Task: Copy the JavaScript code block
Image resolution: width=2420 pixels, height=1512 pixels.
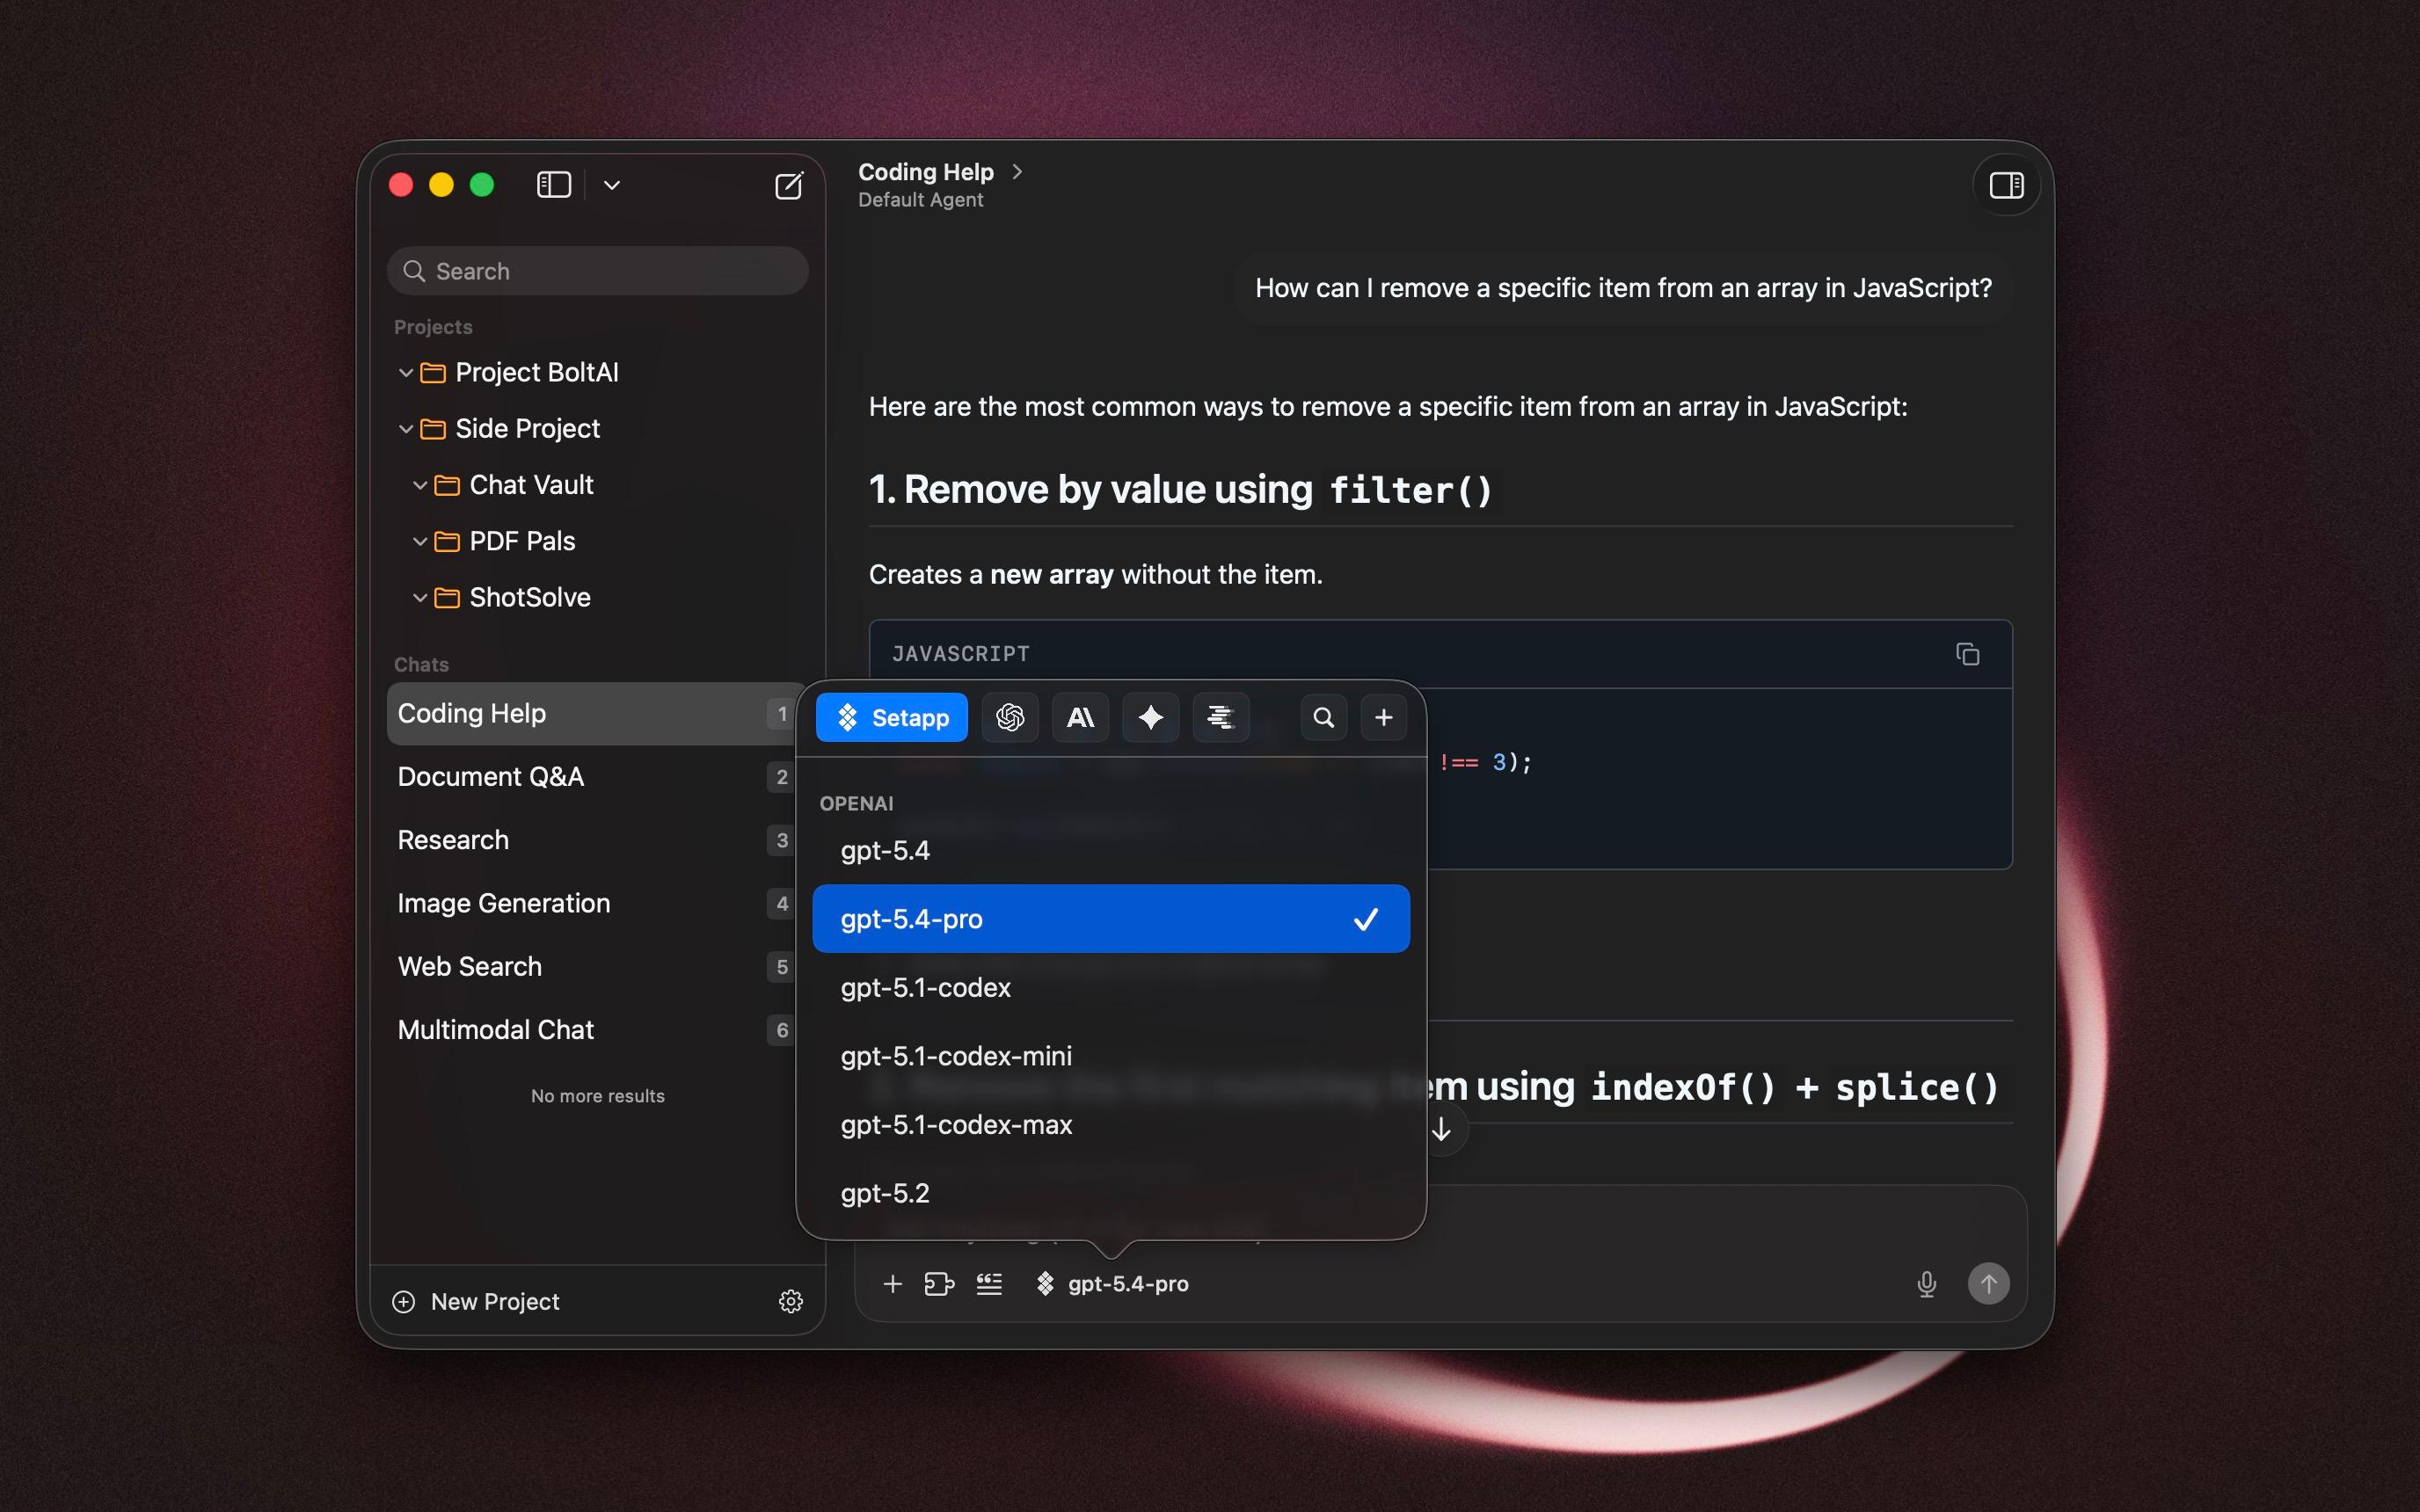Action: (1966, 654)
